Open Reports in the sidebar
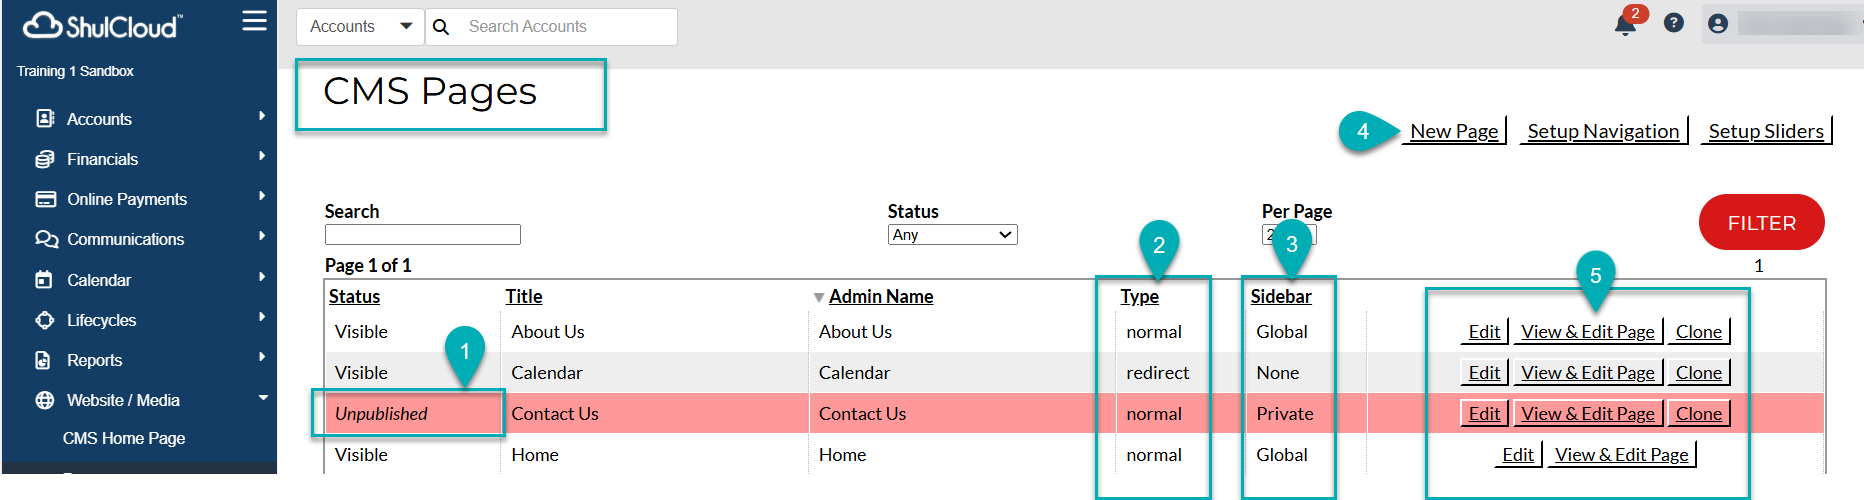 point(94,360)
